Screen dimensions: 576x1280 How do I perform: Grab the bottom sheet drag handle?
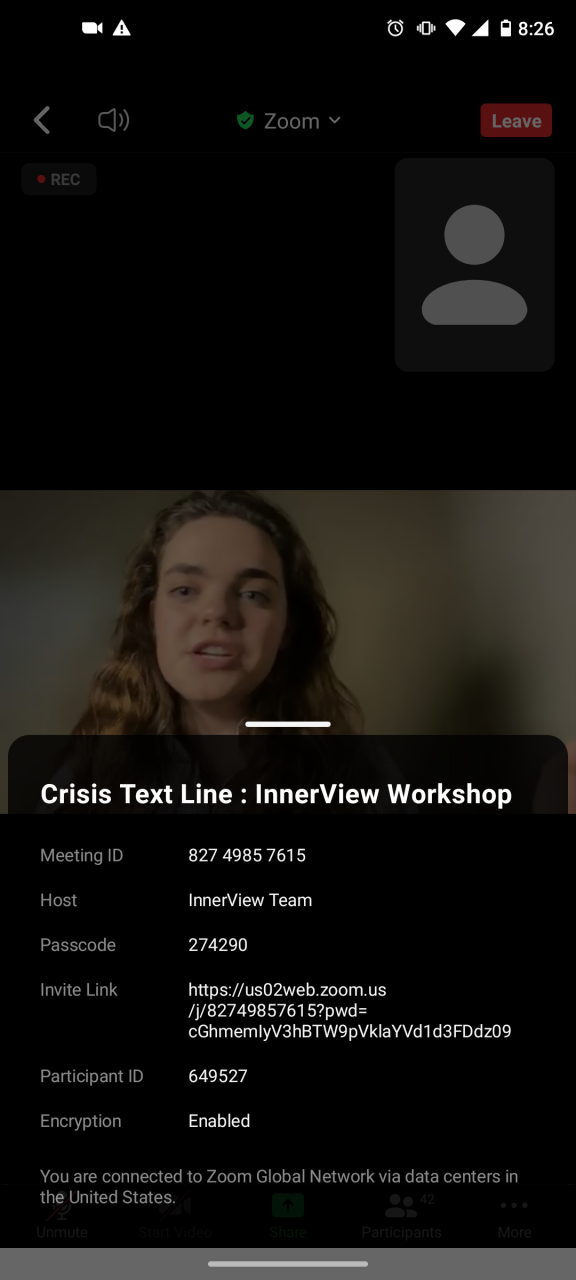pos(288,723)
